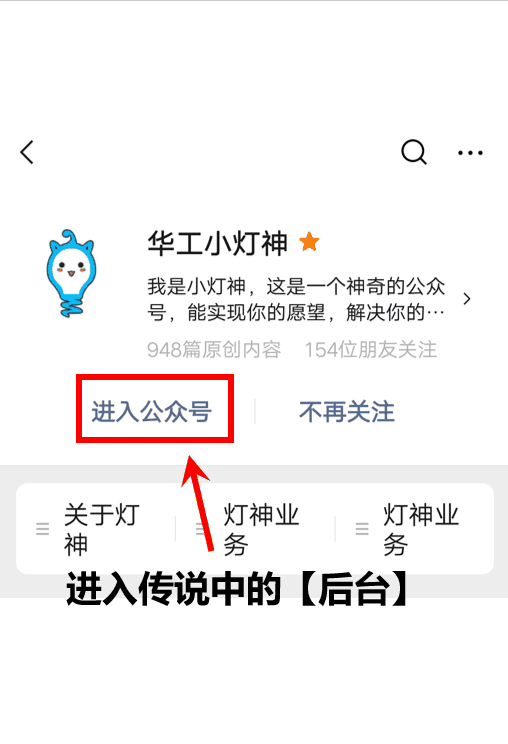The image size is (508, 744).
Task: Click the 进入传说中的【后台】 caption text
Action: tap(237, 589)
